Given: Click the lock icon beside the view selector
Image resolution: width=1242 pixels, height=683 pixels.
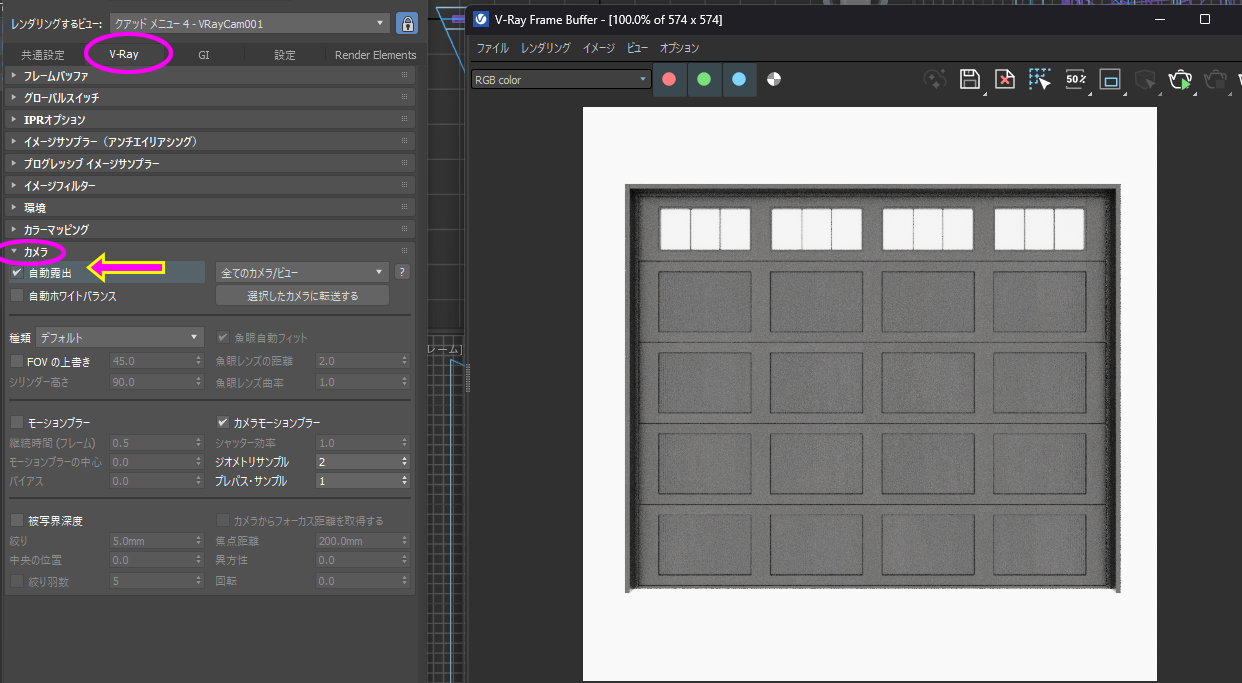Looking at the screenshot, I should (406, 23).
